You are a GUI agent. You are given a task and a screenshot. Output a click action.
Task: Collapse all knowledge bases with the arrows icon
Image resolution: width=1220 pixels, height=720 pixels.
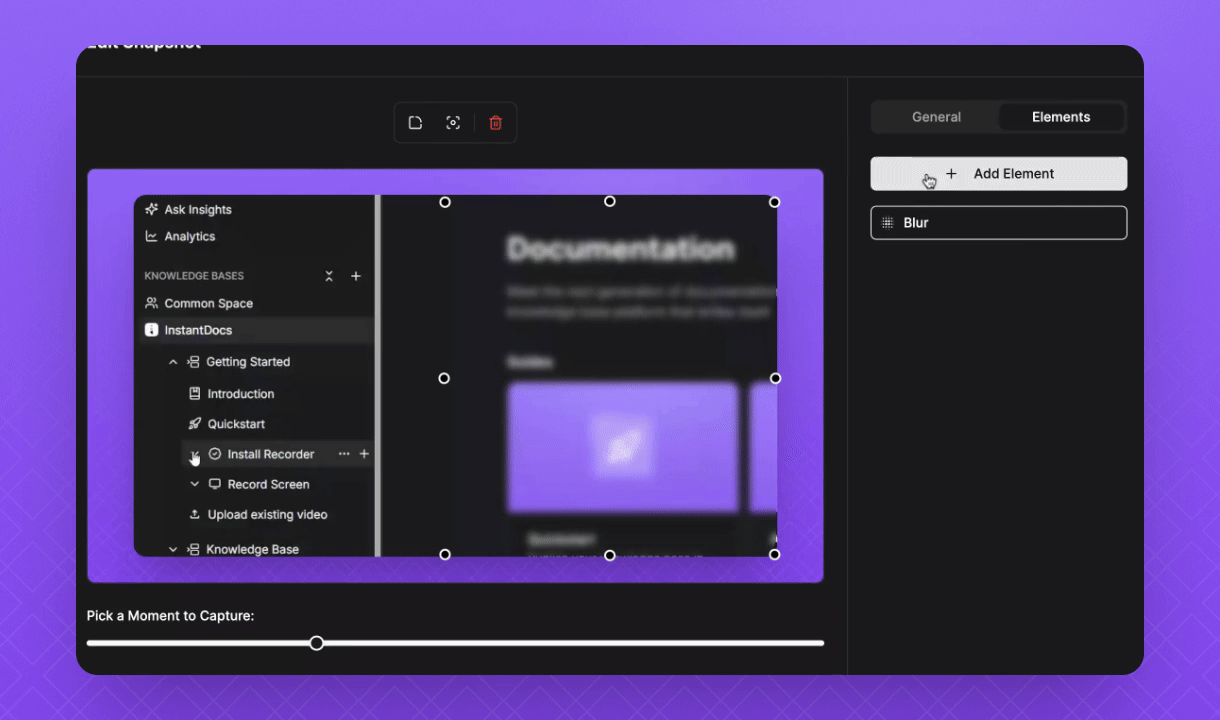coord(329,276)
